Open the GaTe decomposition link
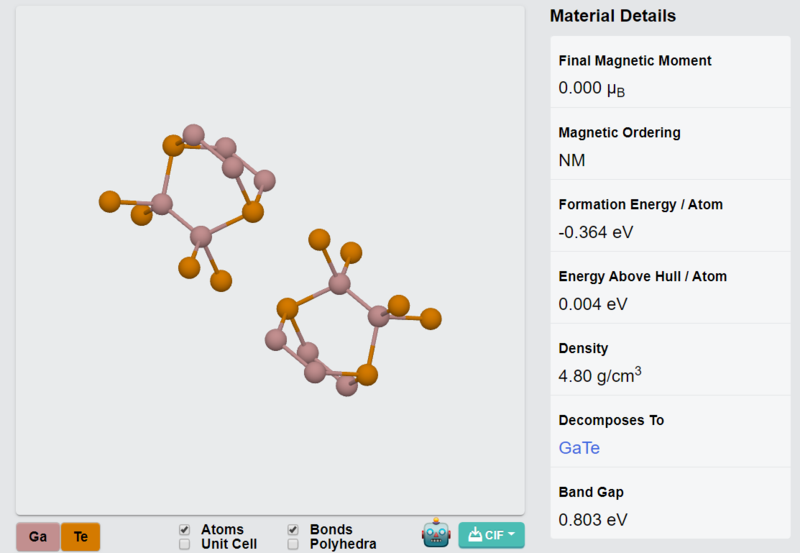 pos(579,448)
